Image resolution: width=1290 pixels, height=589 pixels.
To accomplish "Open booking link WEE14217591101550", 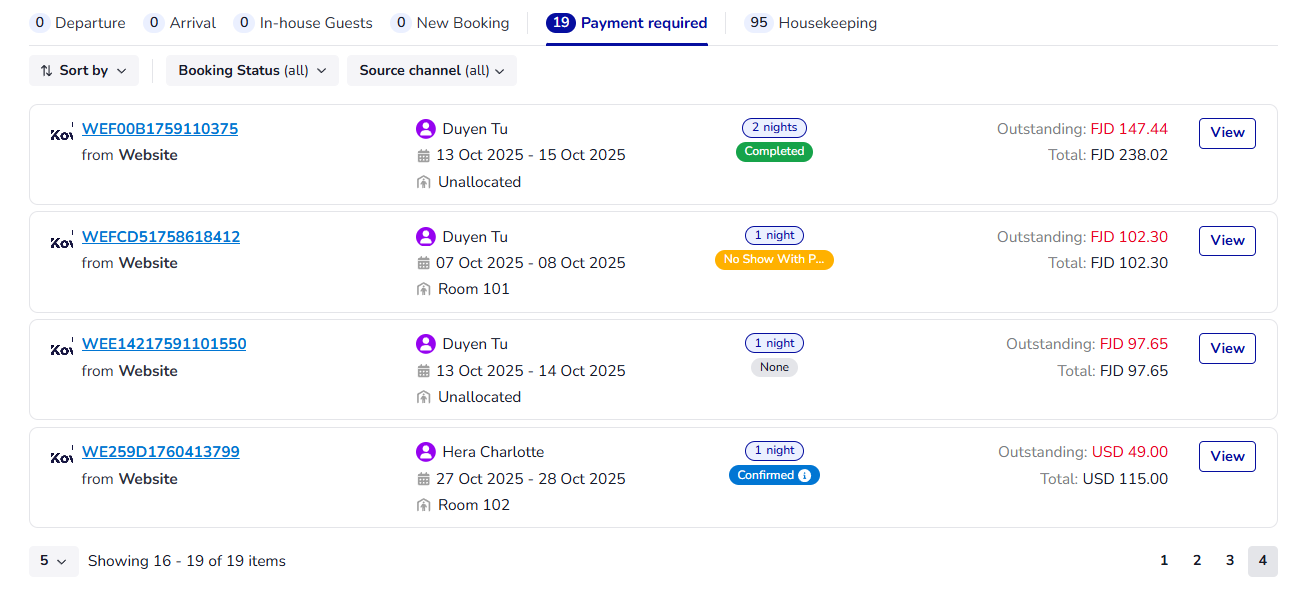I will click(x=164, y=344).
